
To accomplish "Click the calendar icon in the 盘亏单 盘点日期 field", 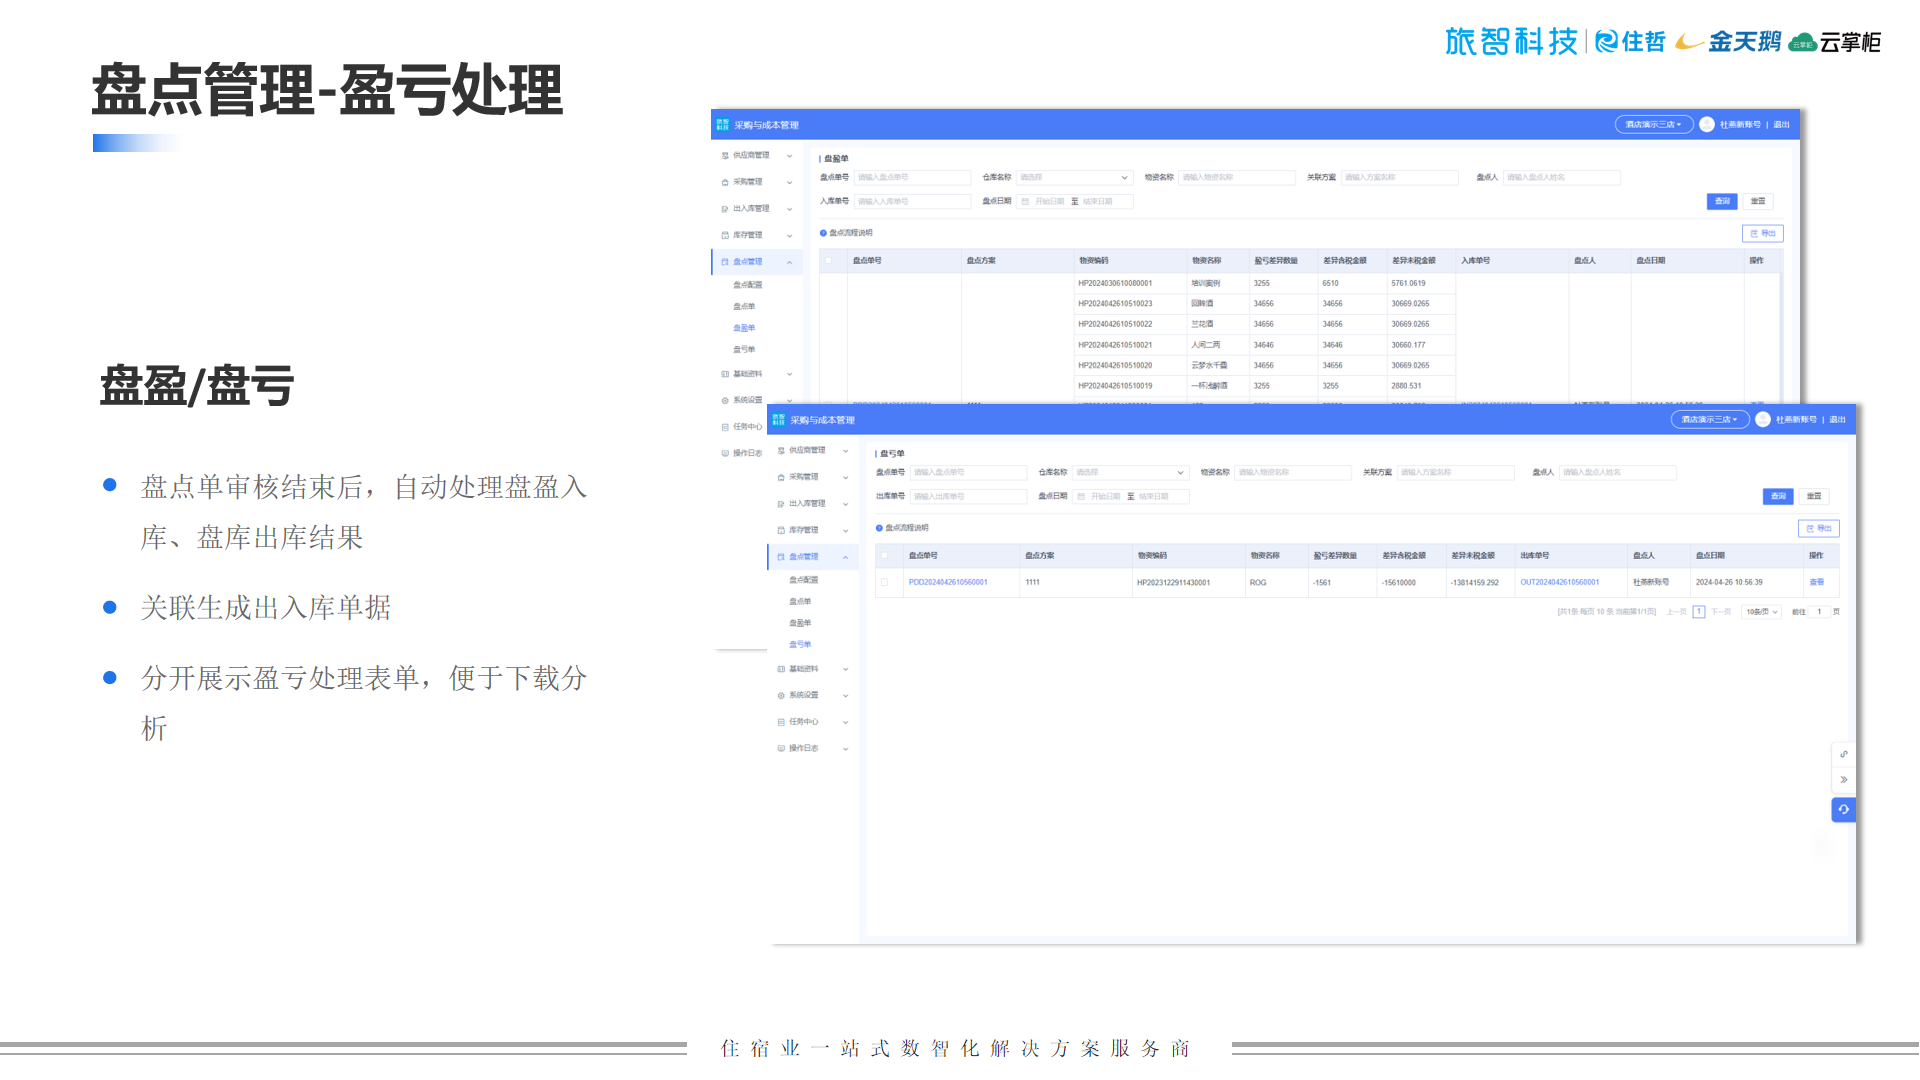I will click(1081, 497).
